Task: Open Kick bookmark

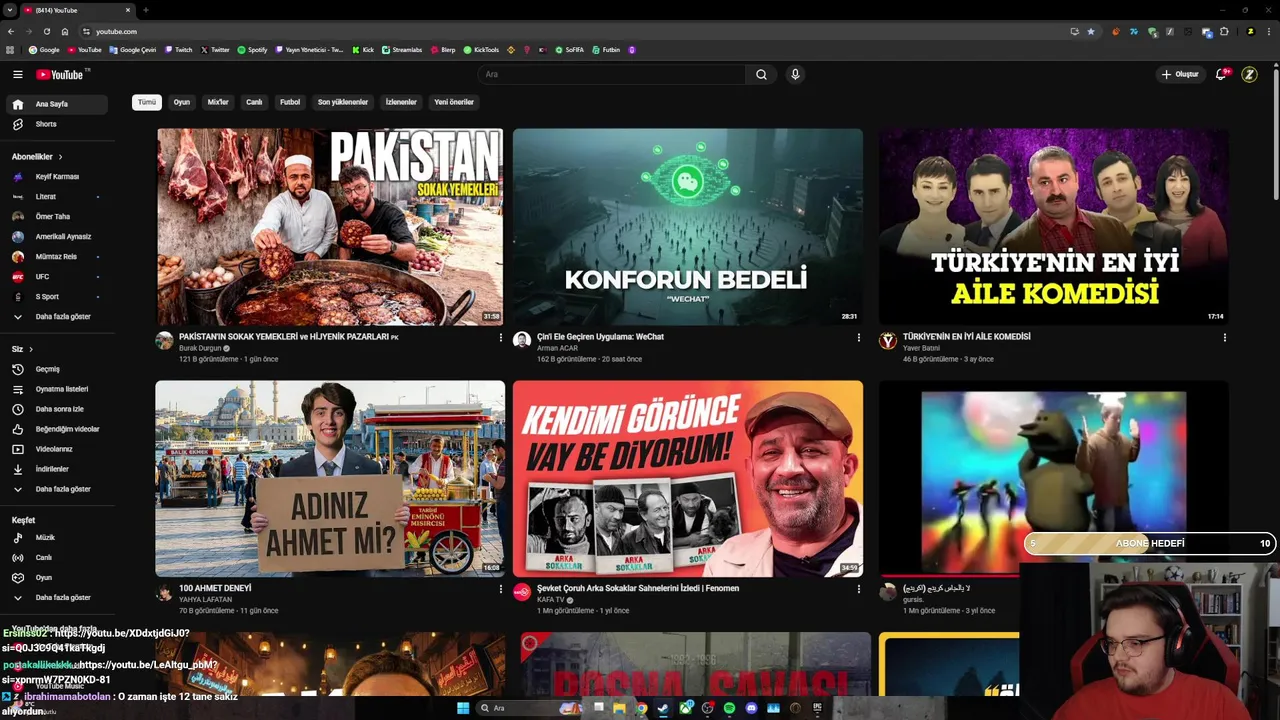Action: 363,49
